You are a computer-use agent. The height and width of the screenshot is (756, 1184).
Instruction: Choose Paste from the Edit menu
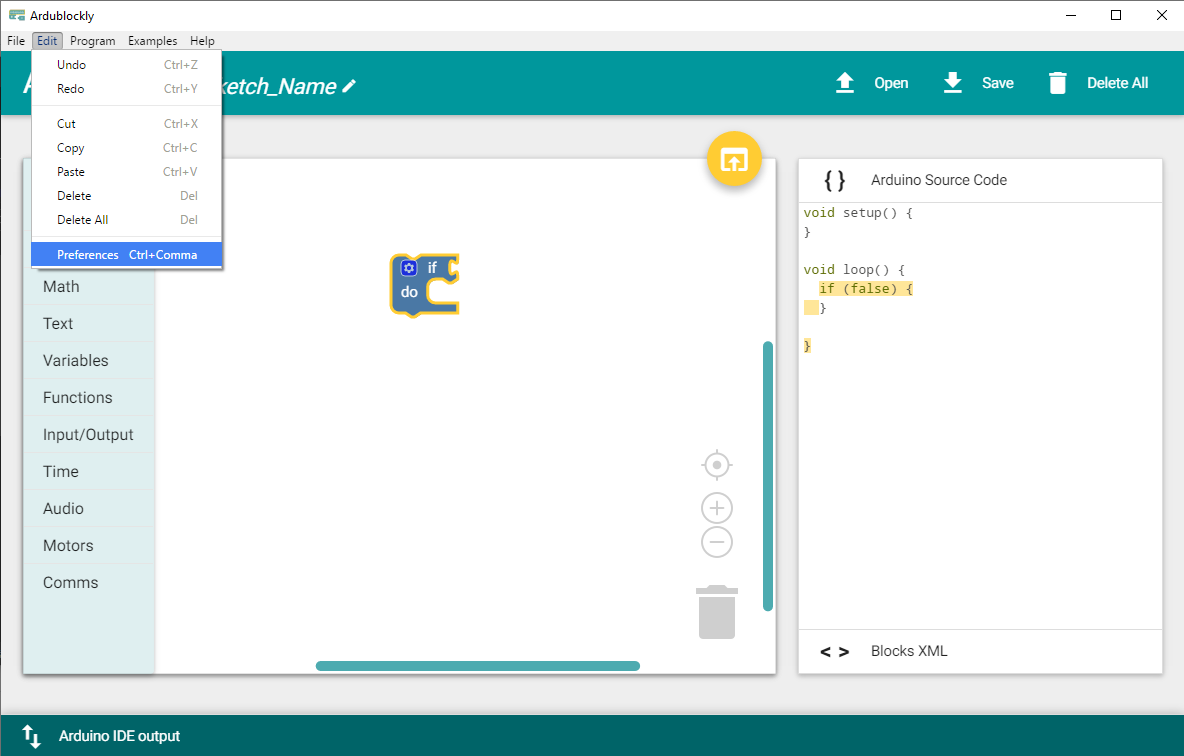point(127,172)
